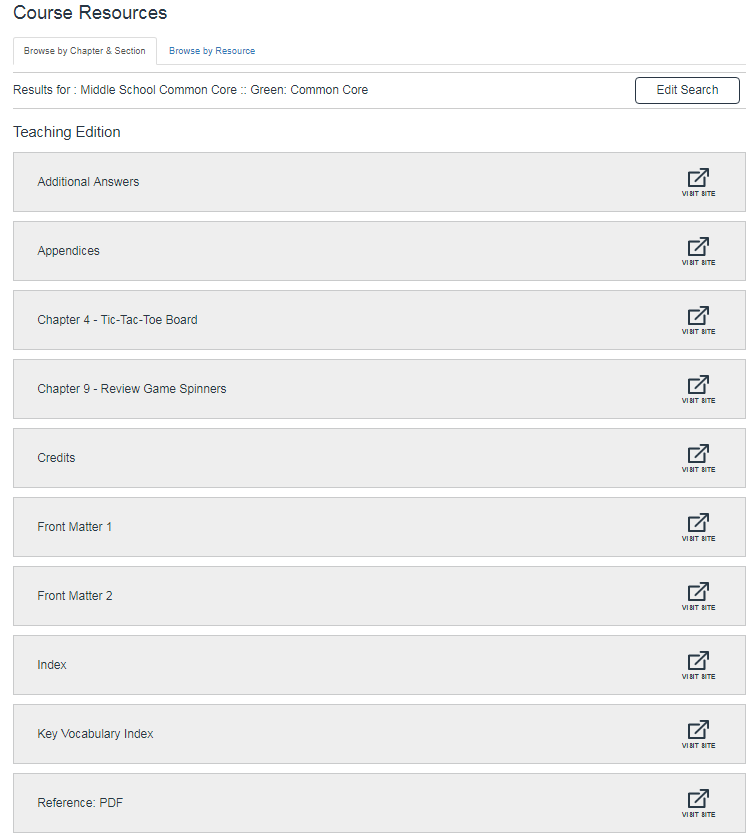This screenshot has height=840, width=756.
Task: Select the Appendices resource title
Action: point(68,251)
